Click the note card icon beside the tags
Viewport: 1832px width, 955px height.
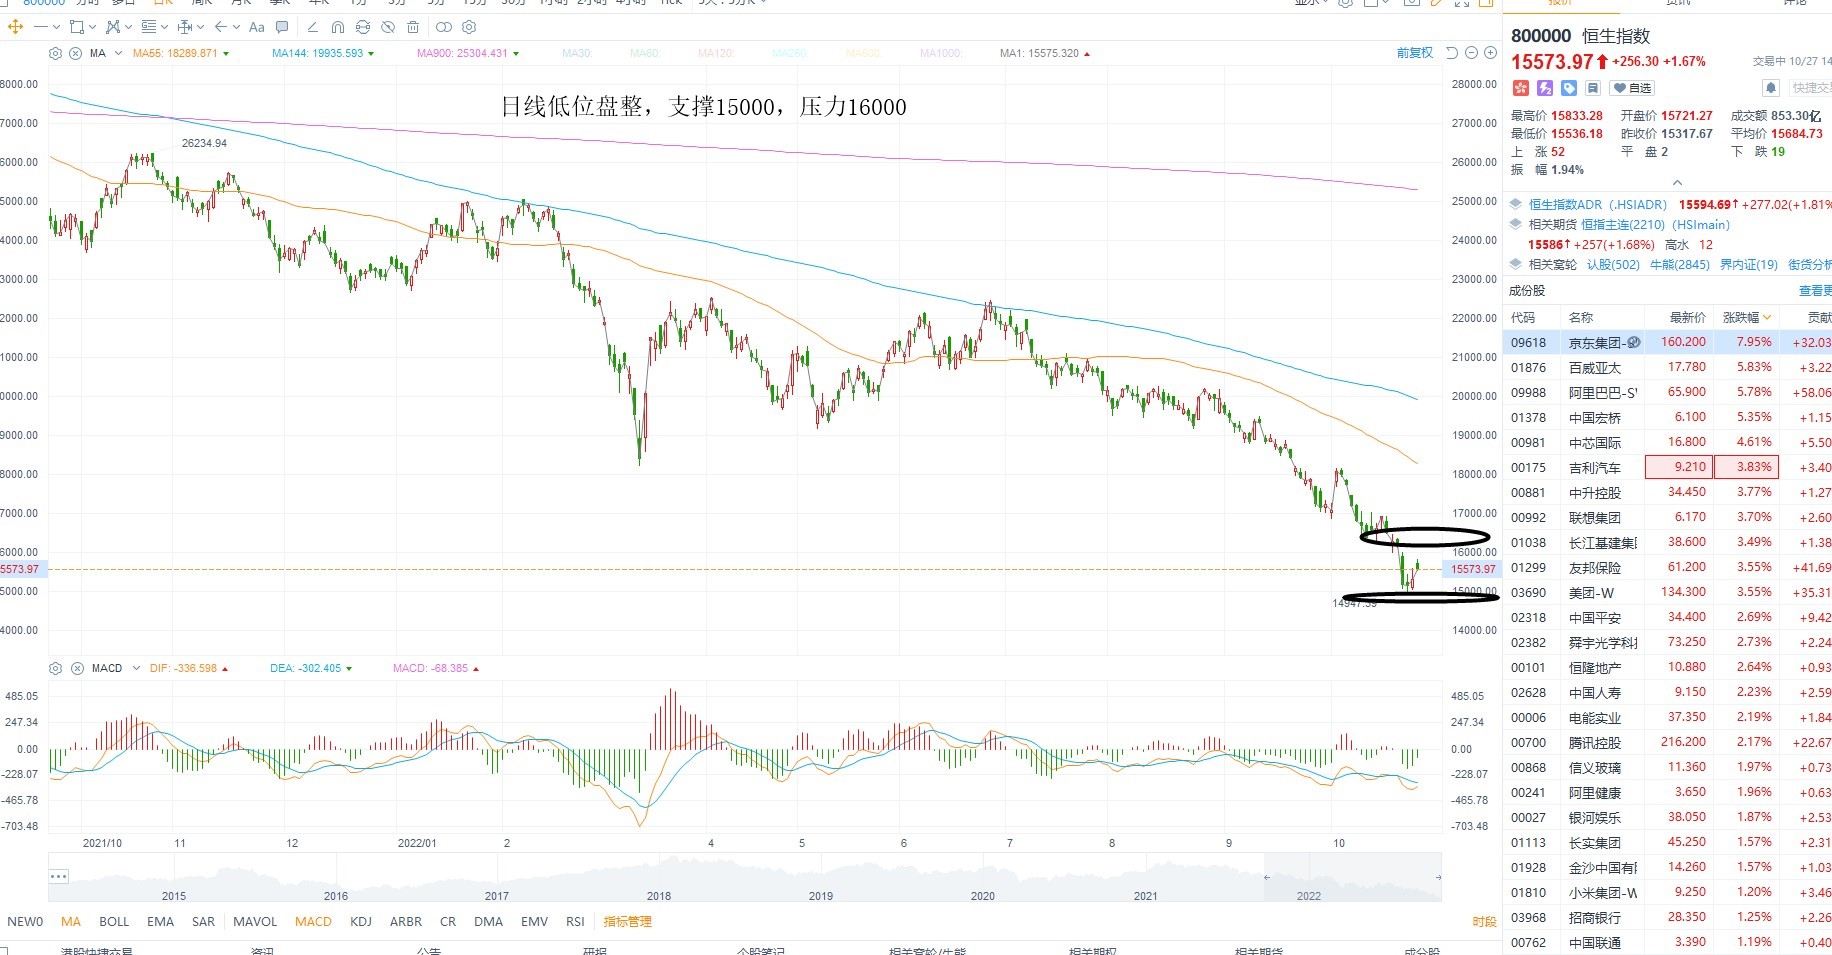click(1593, 88)
